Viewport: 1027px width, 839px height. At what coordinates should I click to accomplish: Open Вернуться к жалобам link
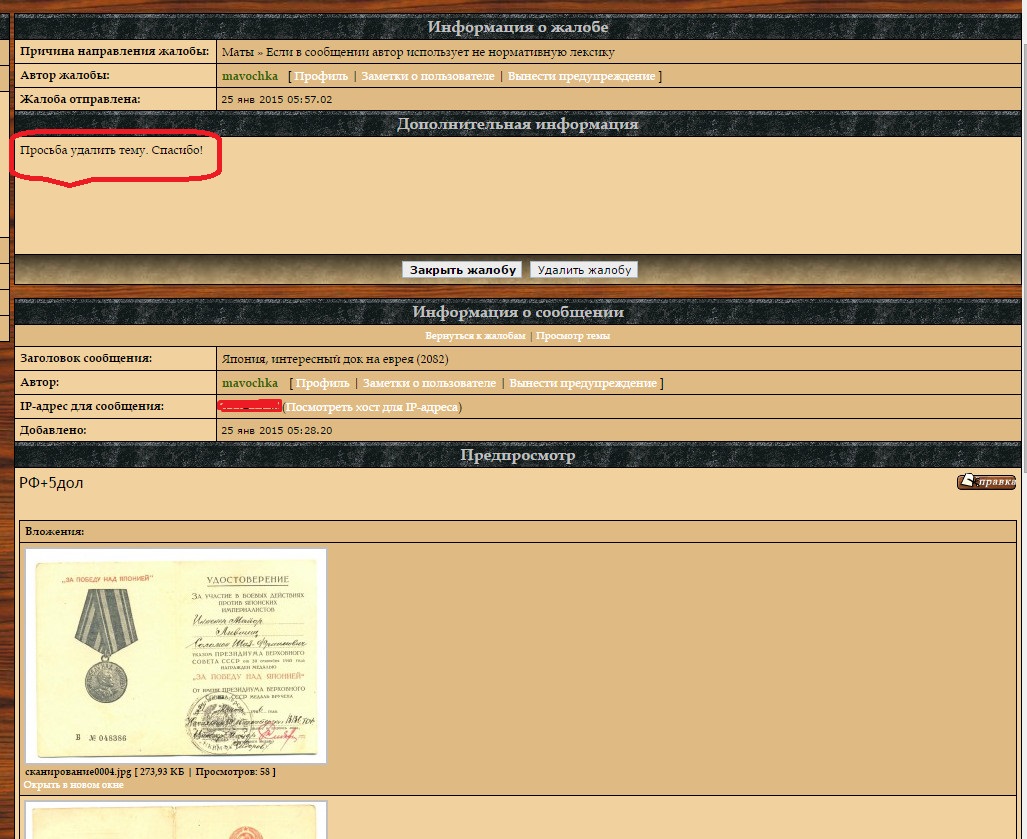pyautogui.click(x=475, y=336)
